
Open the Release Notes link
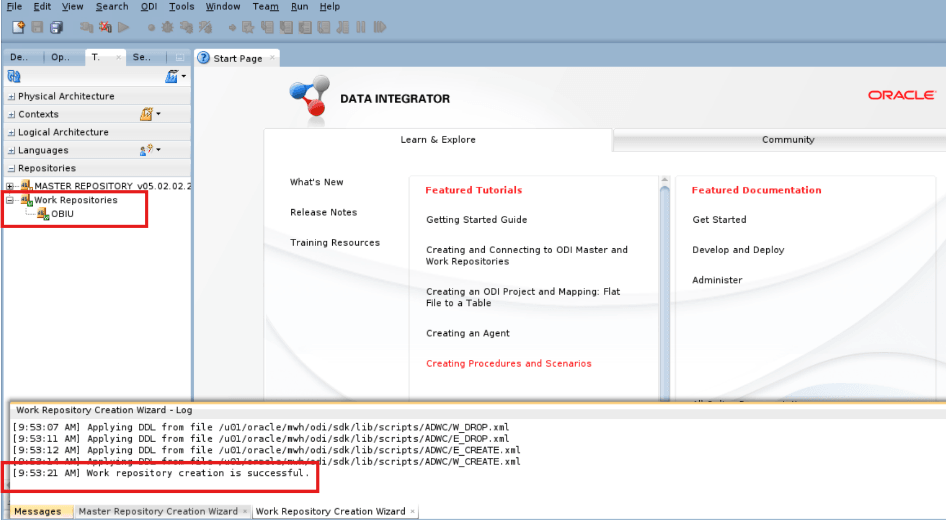click(323, 212)
